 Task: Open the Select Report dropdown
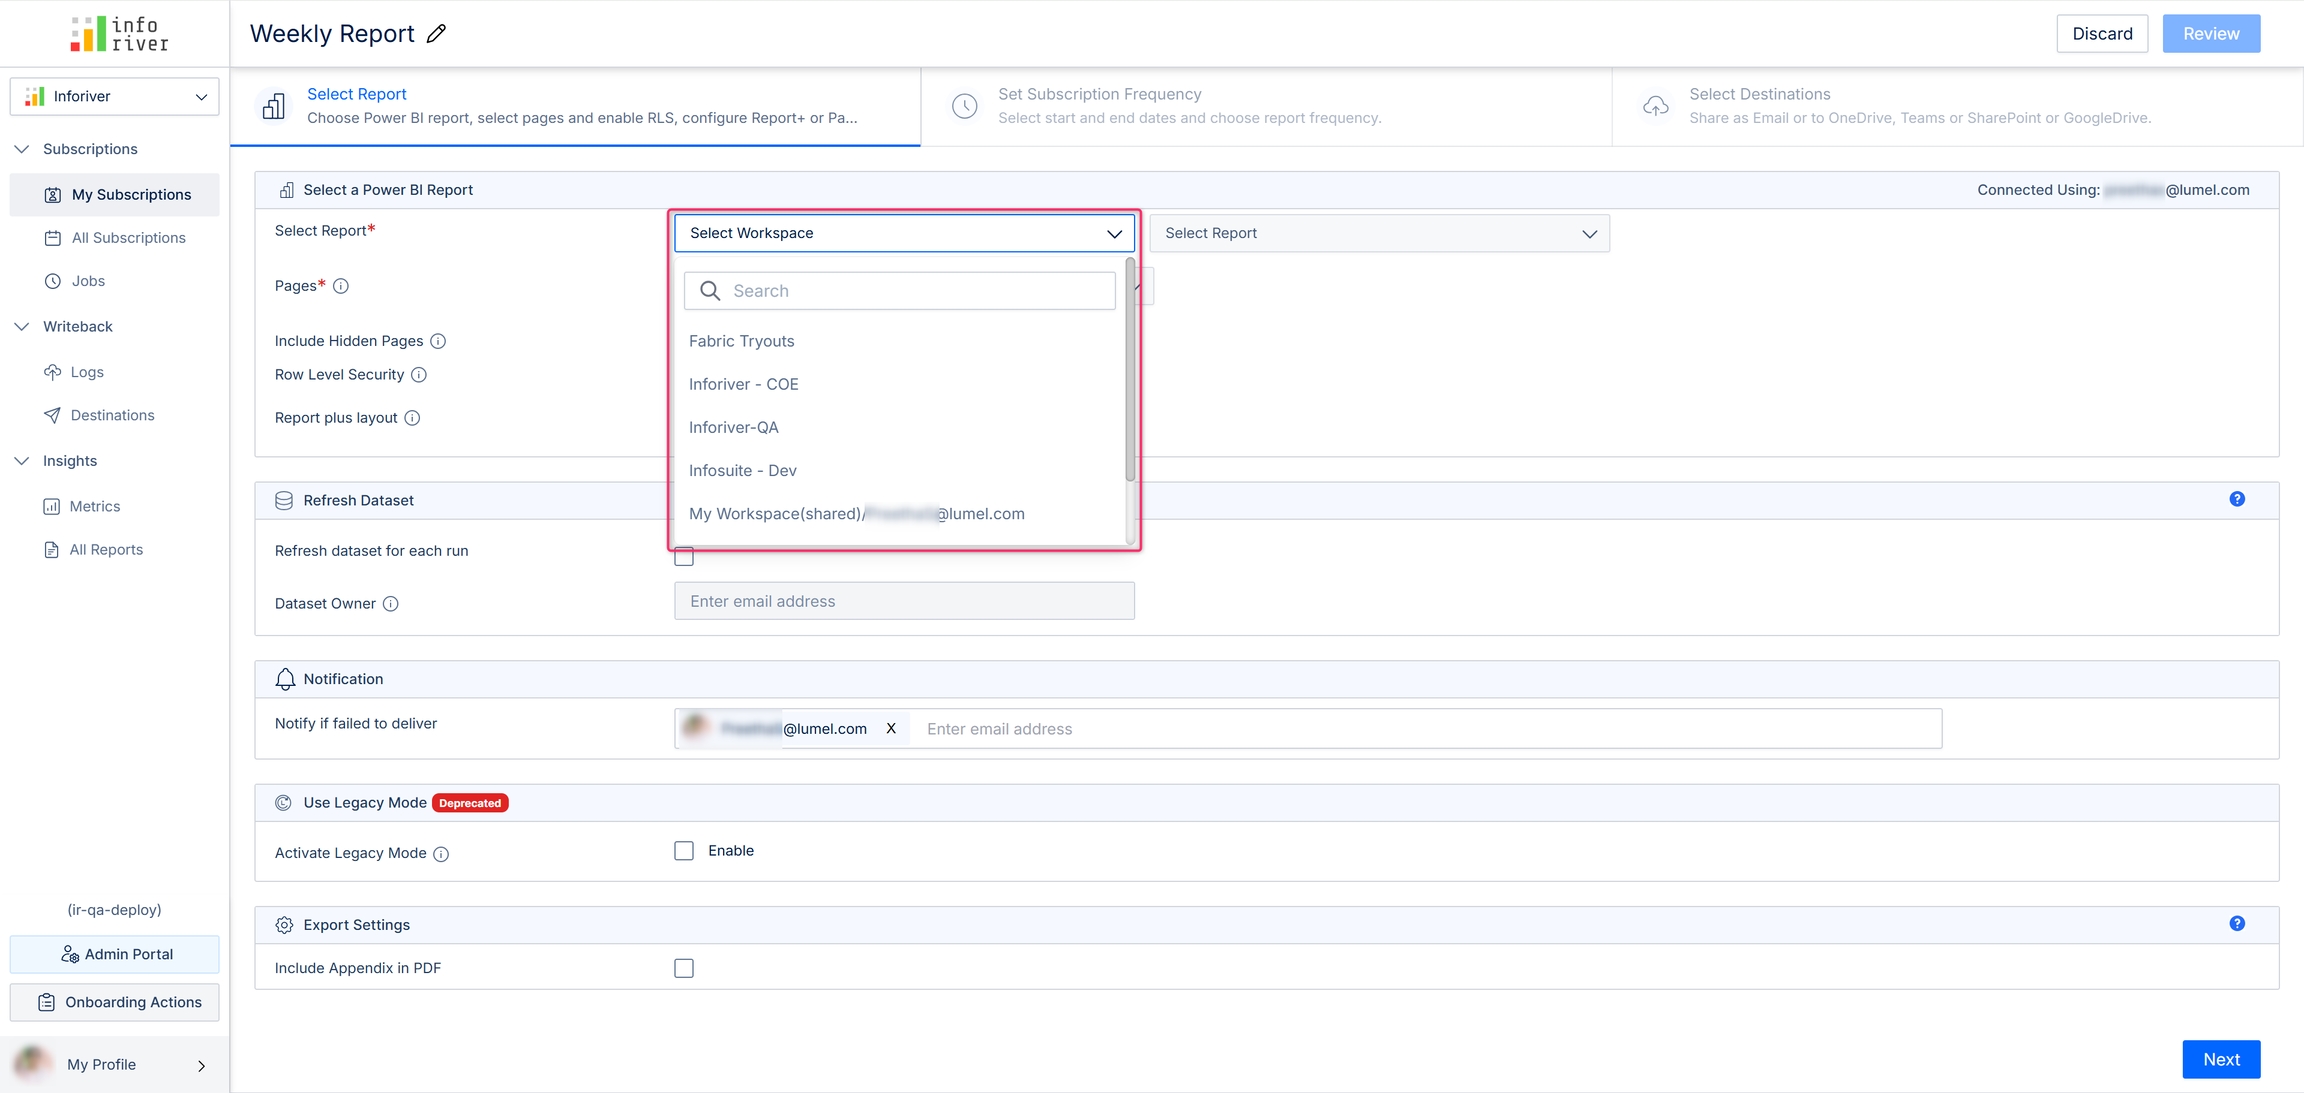[1379, 233]
